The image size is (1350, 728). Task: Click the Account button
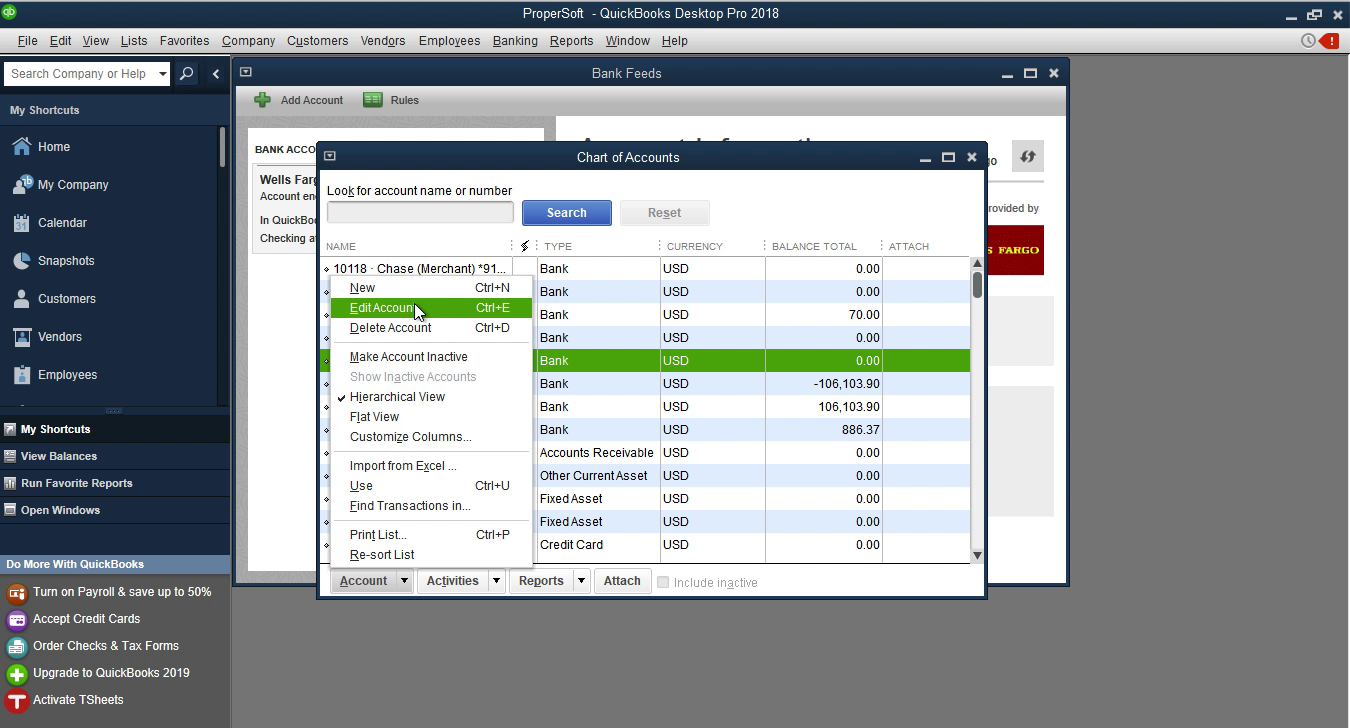click(363, 581)
